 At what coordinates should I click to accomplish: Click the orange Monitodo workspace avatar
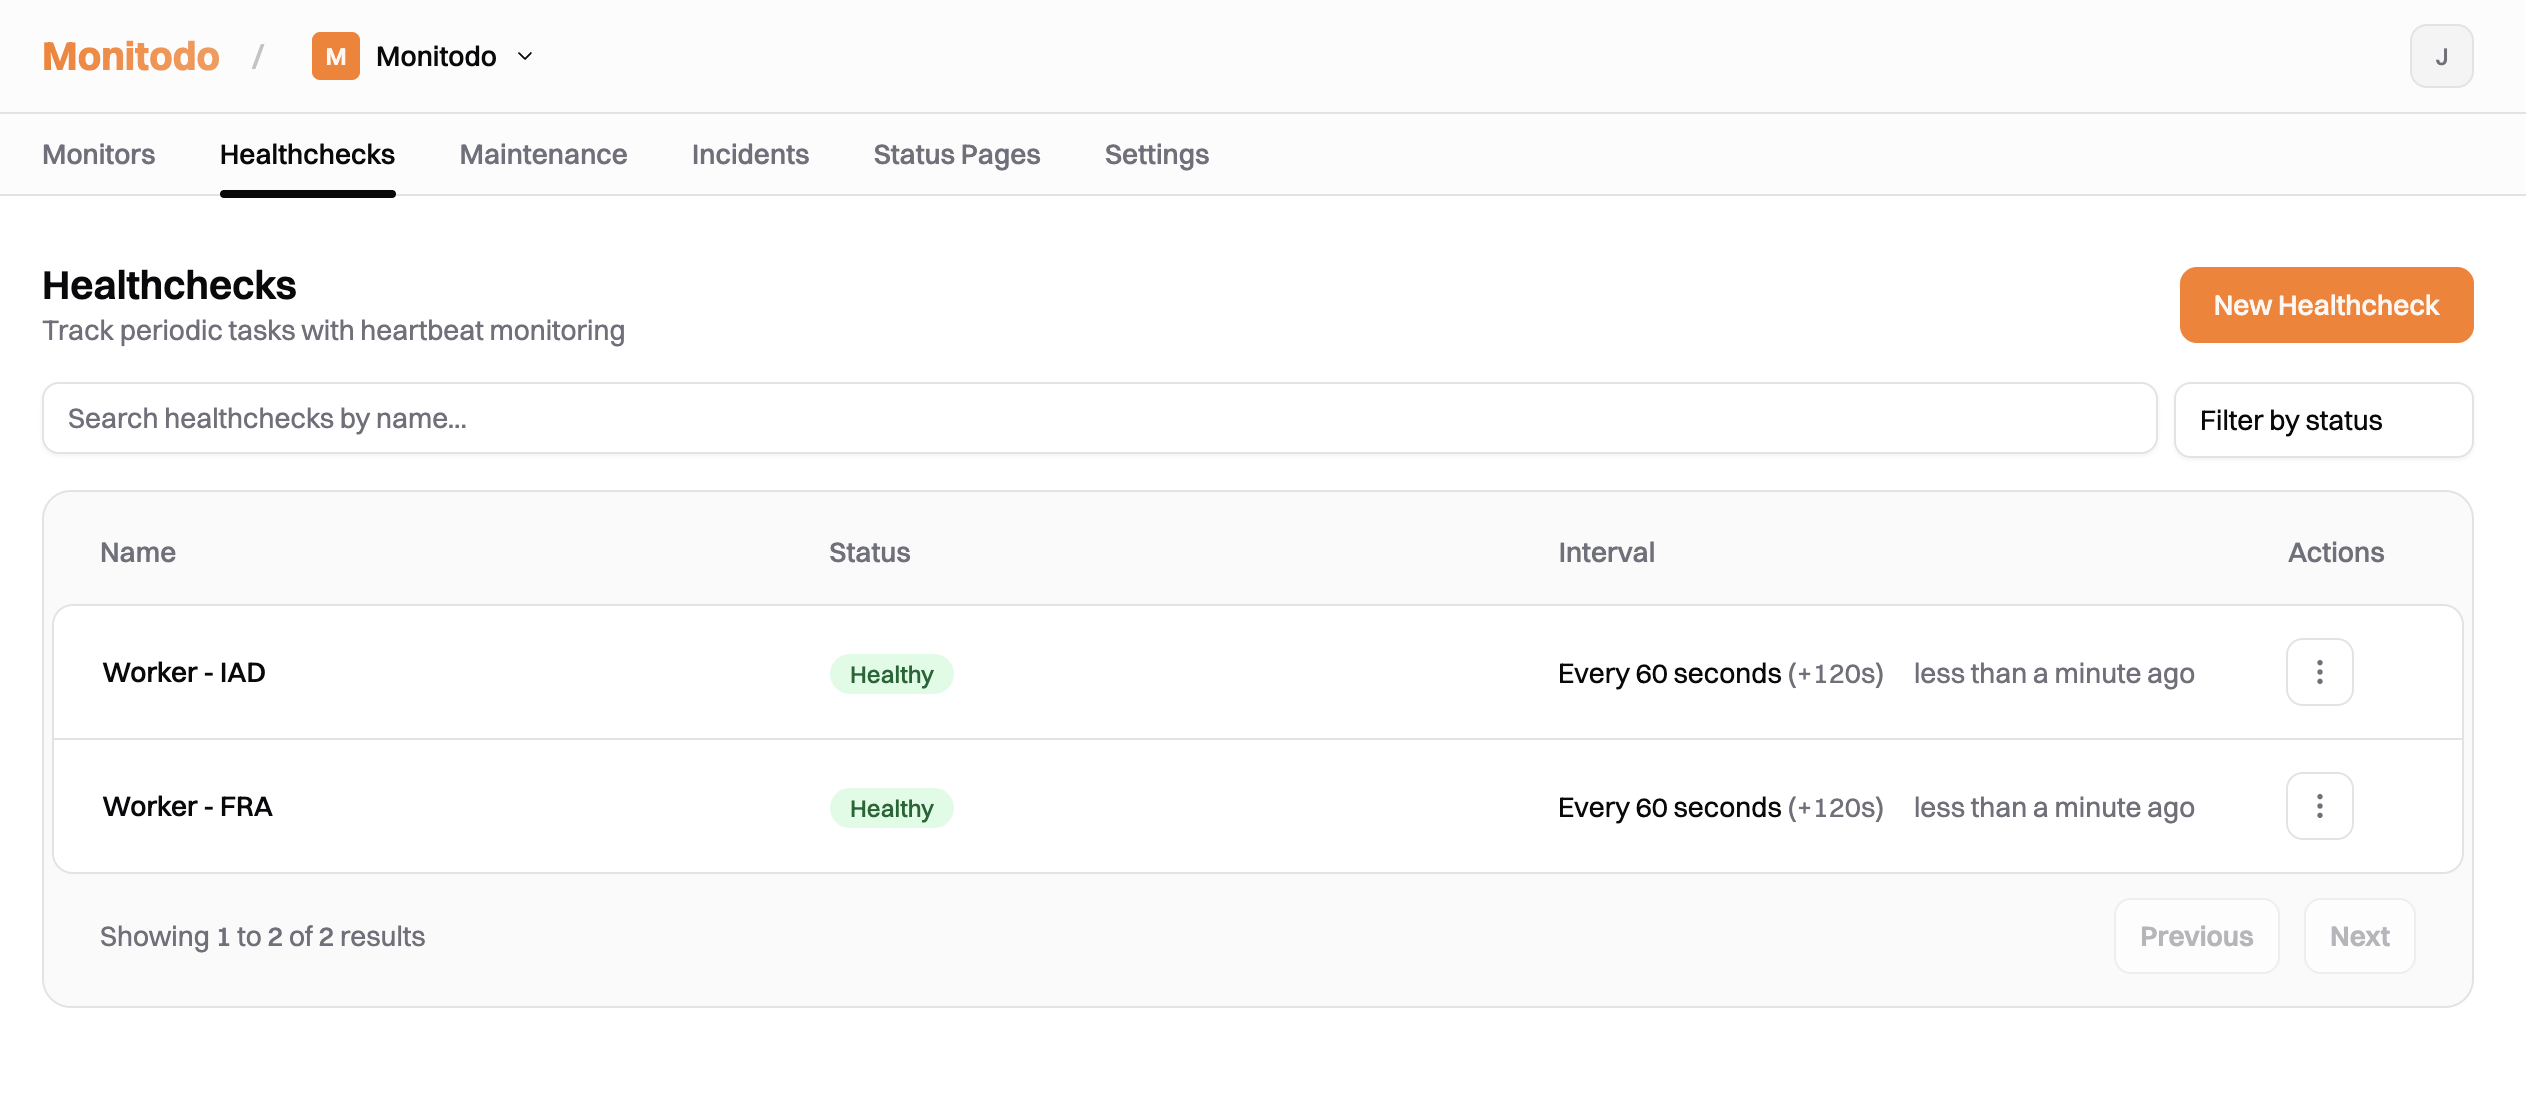coord(336,56)
